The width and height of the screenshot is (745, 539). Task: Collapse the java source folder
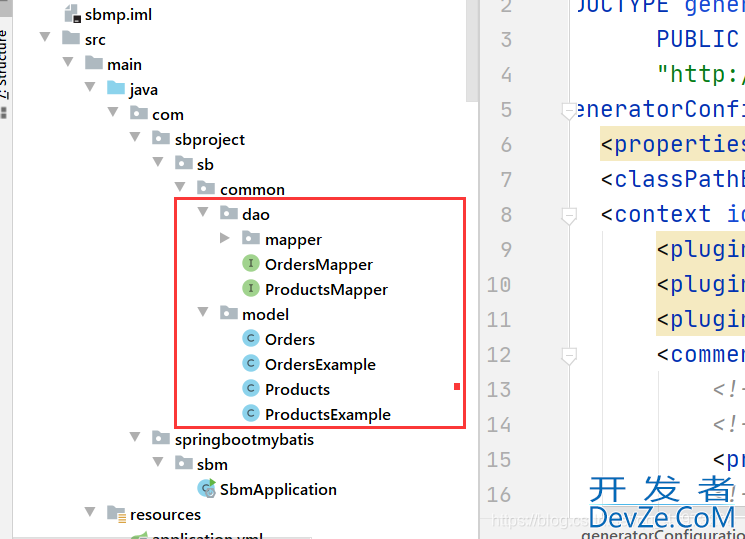click(x=90, y=87)
